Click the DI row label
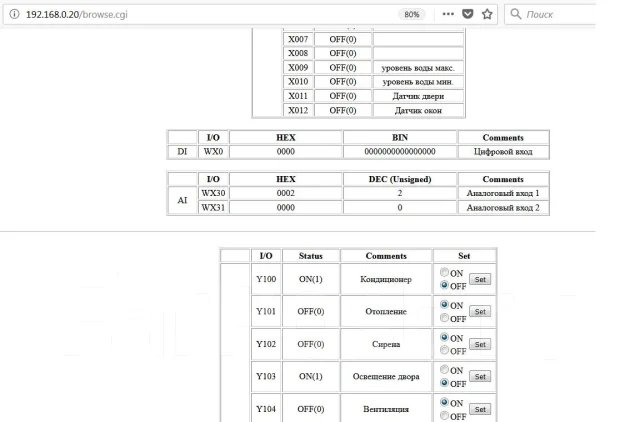Screen dimensions: 640x422 pyautogui.click(x=182, y=151)
